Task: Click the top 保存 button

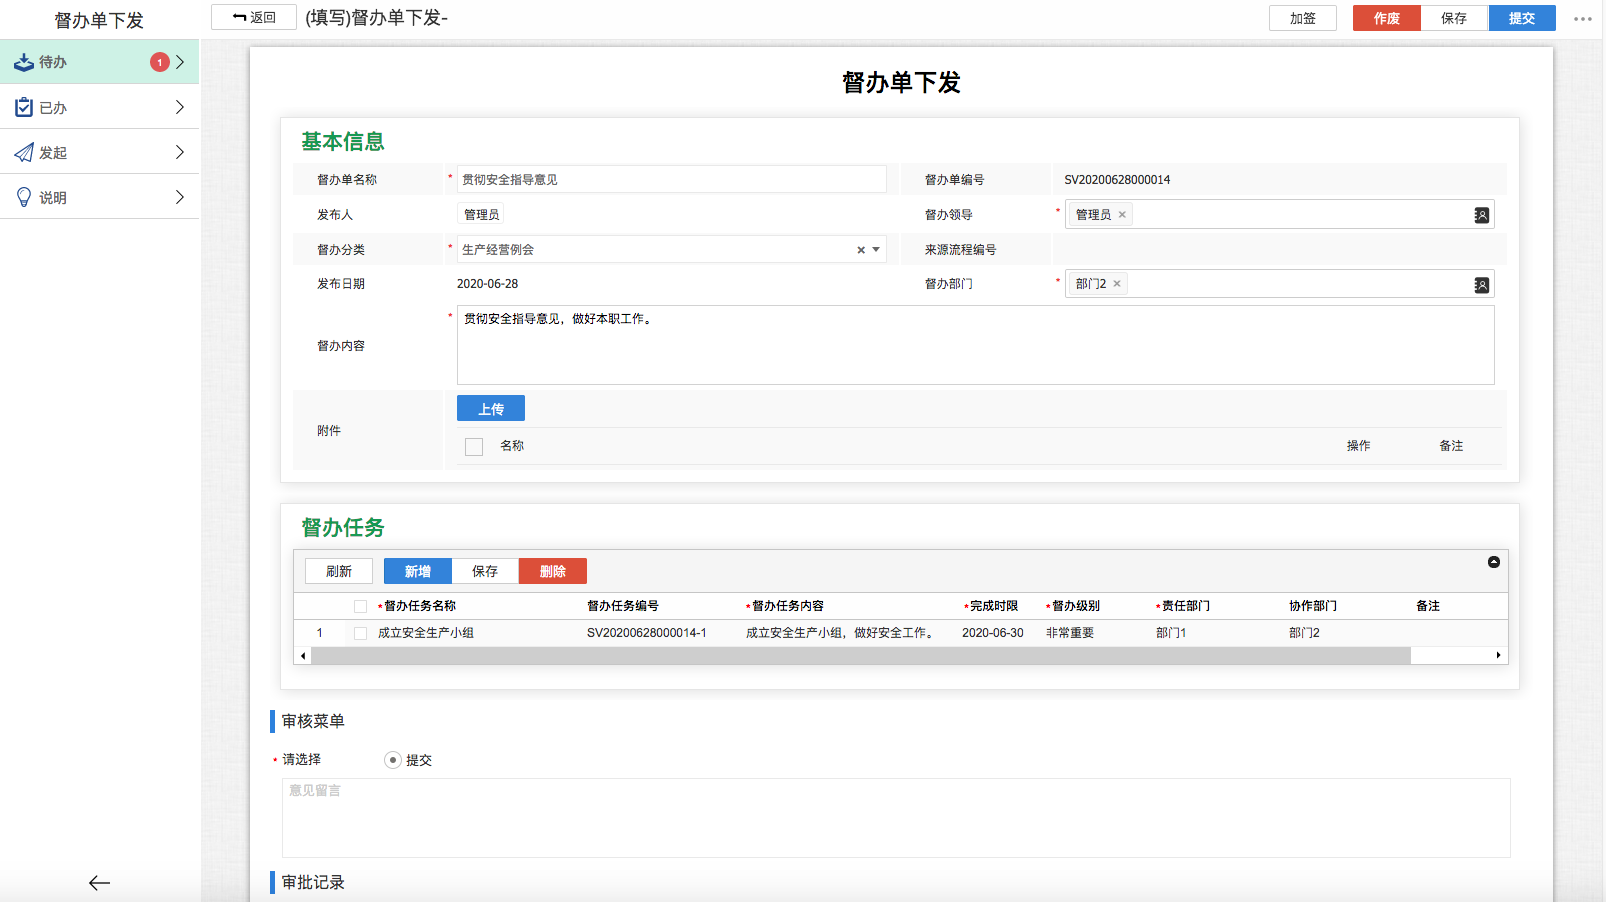Action: point(1454,18)
